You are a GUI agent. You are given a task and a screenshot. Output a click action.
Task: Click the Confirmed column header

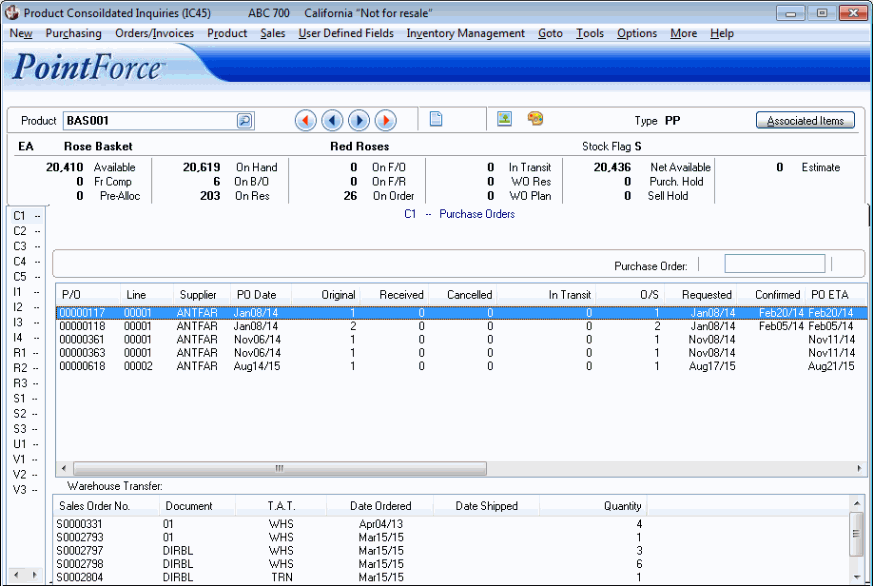(x=771, y=294)
